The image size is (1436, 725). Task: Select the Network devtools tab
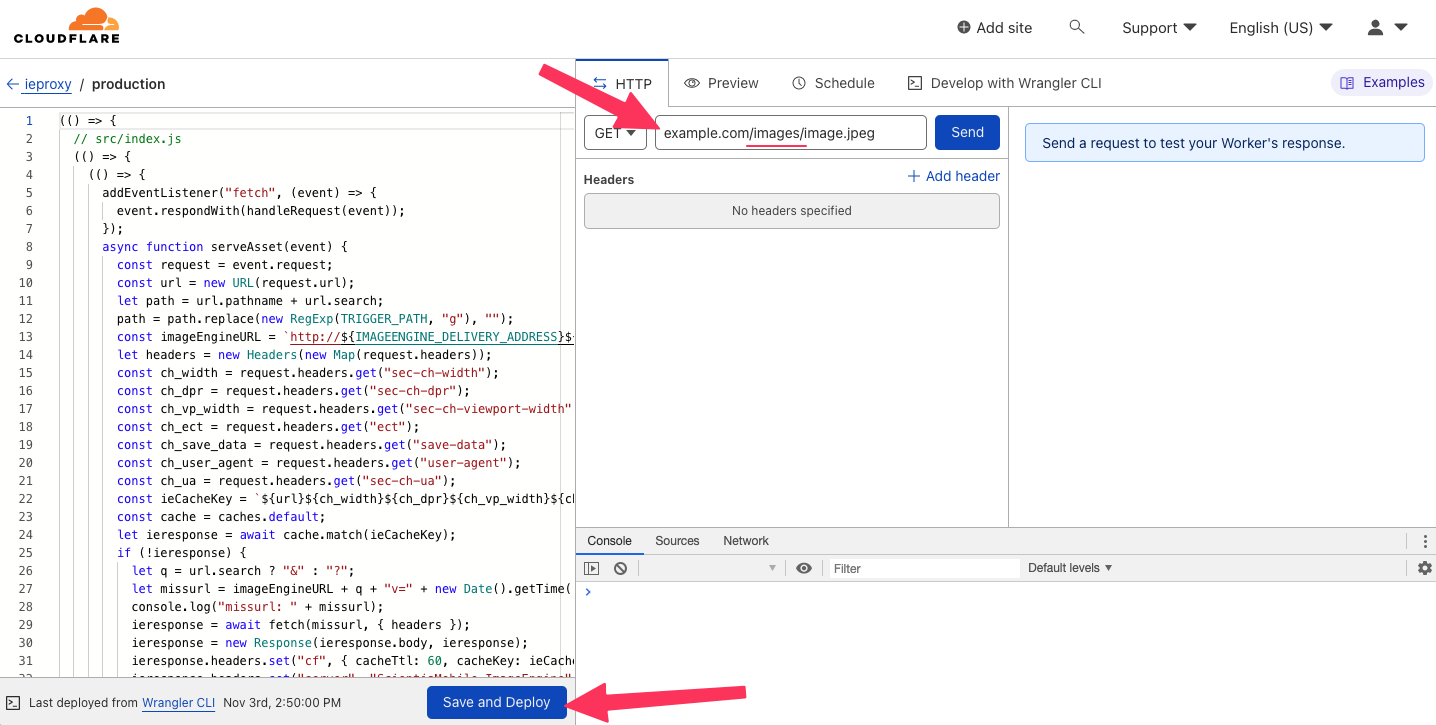coord(746,541)
